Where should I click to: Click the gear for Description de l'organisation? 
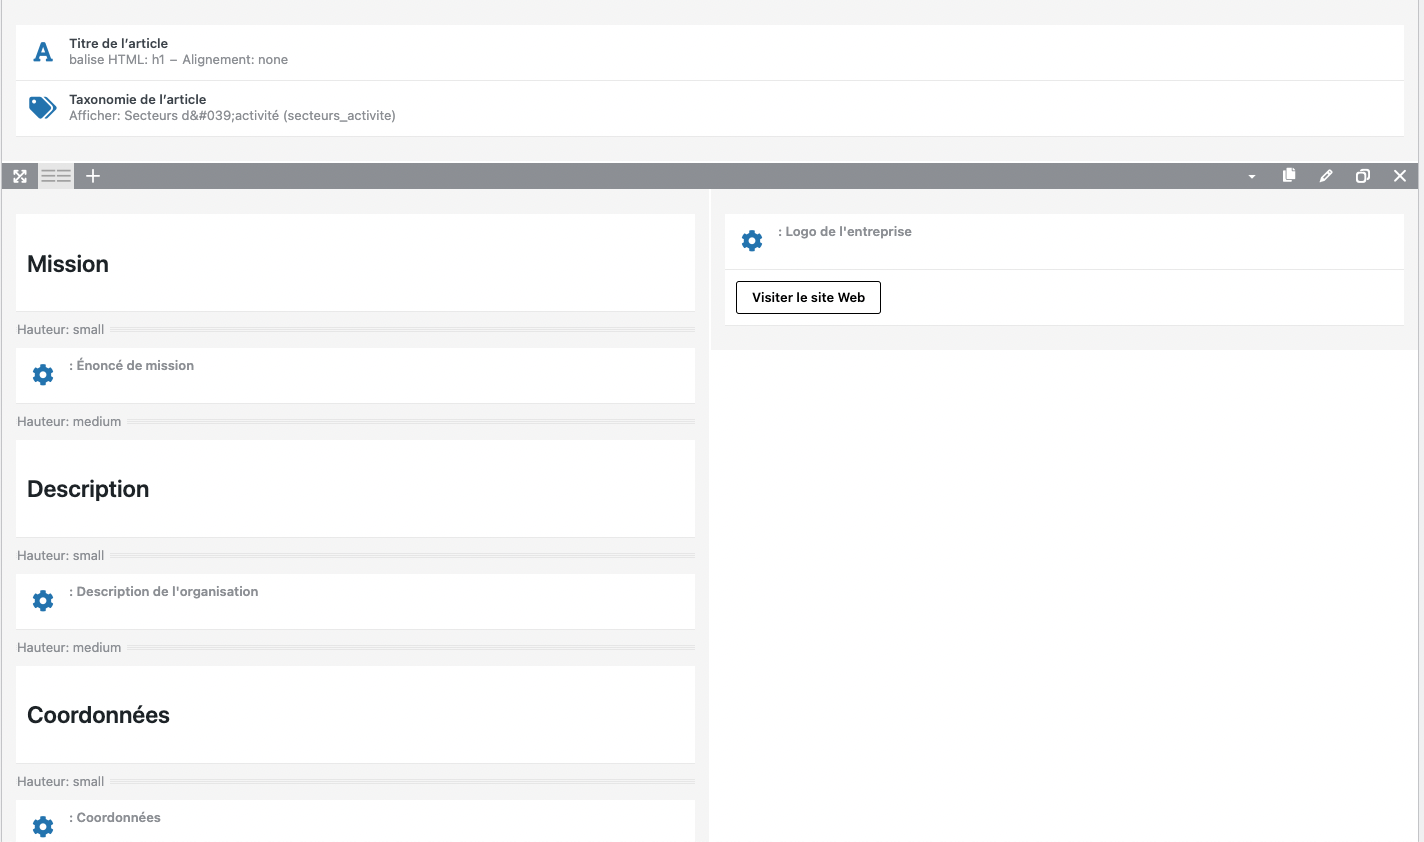click(x=43, y=601)
